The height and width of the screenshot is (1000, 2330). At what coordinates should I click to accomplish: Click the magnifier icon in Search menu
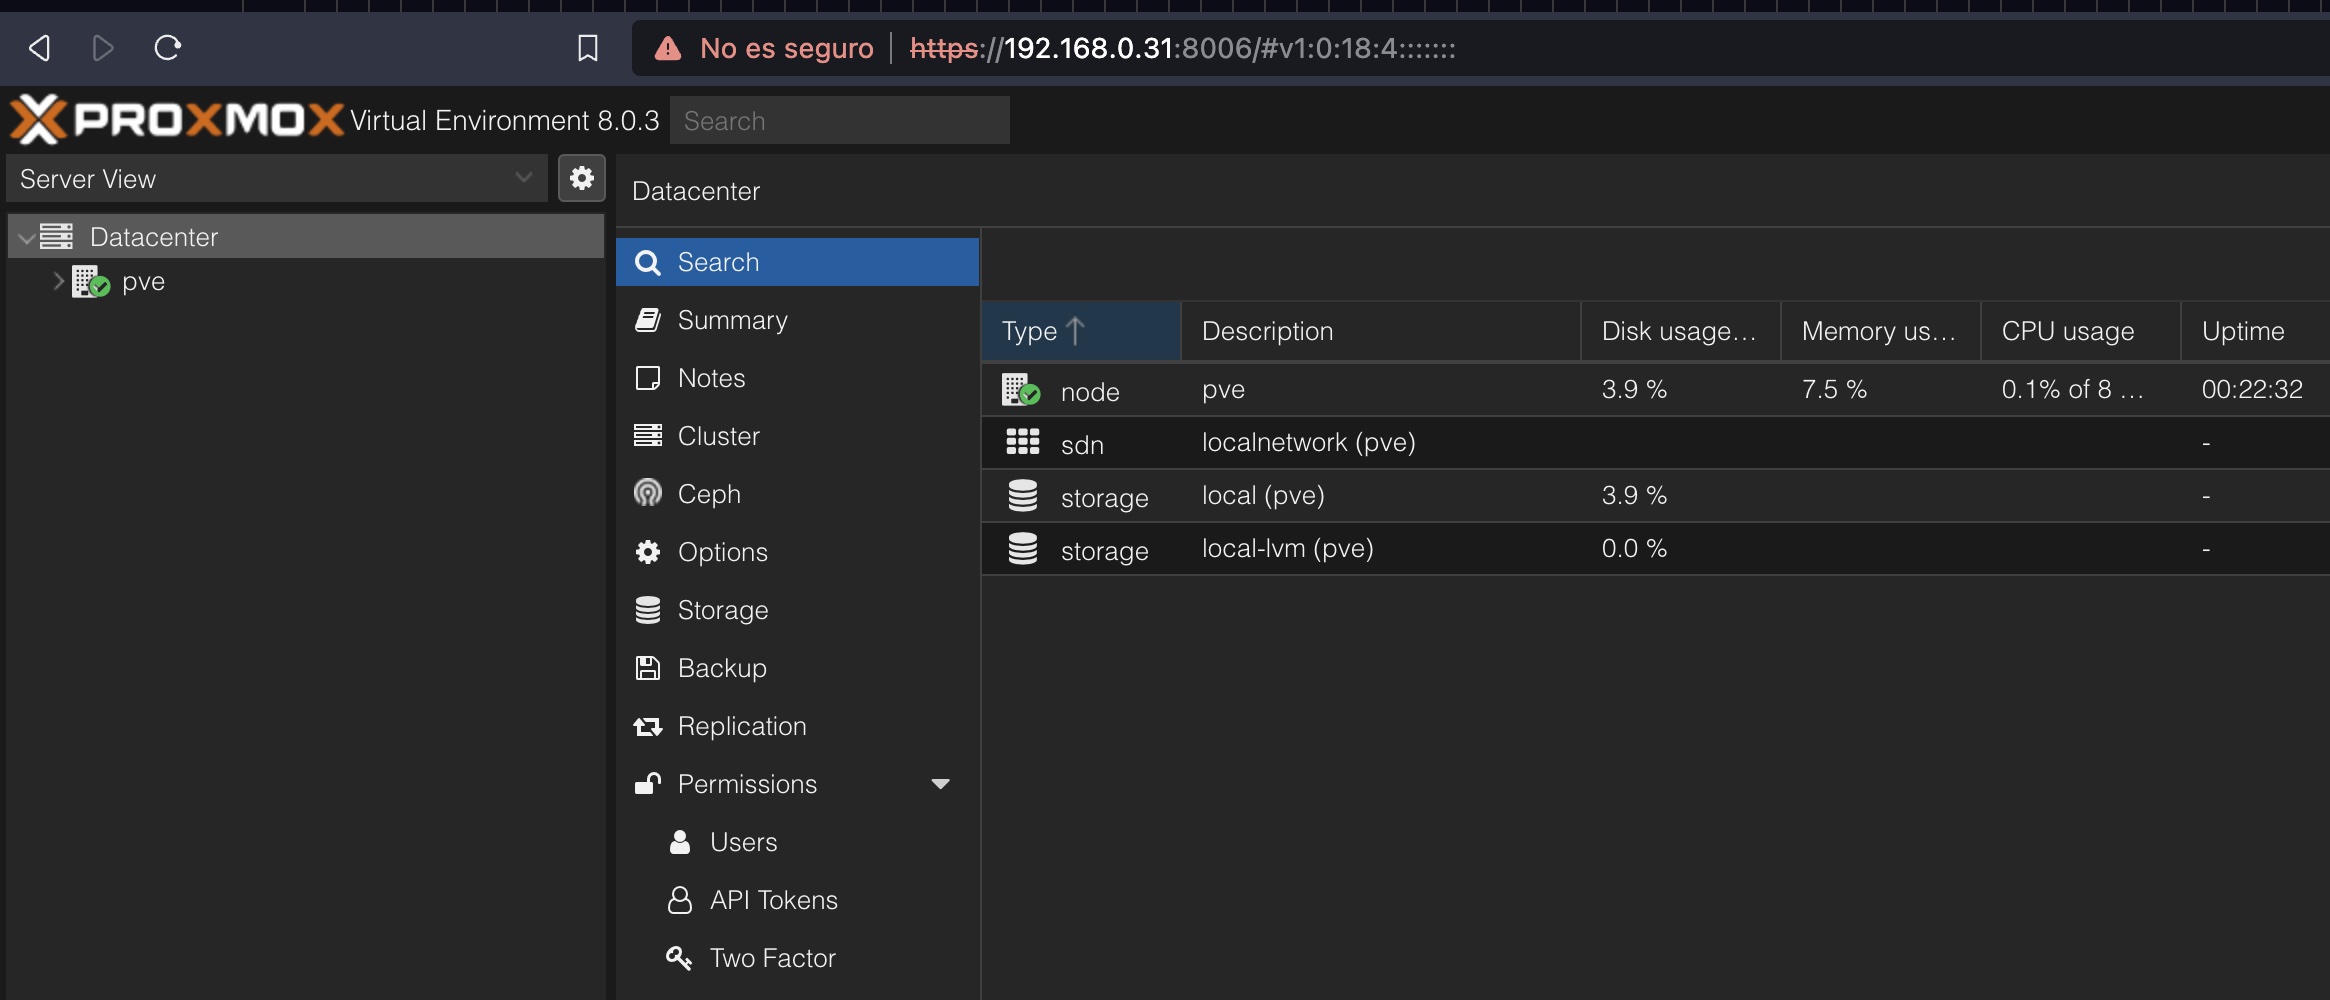click(648, 262)
